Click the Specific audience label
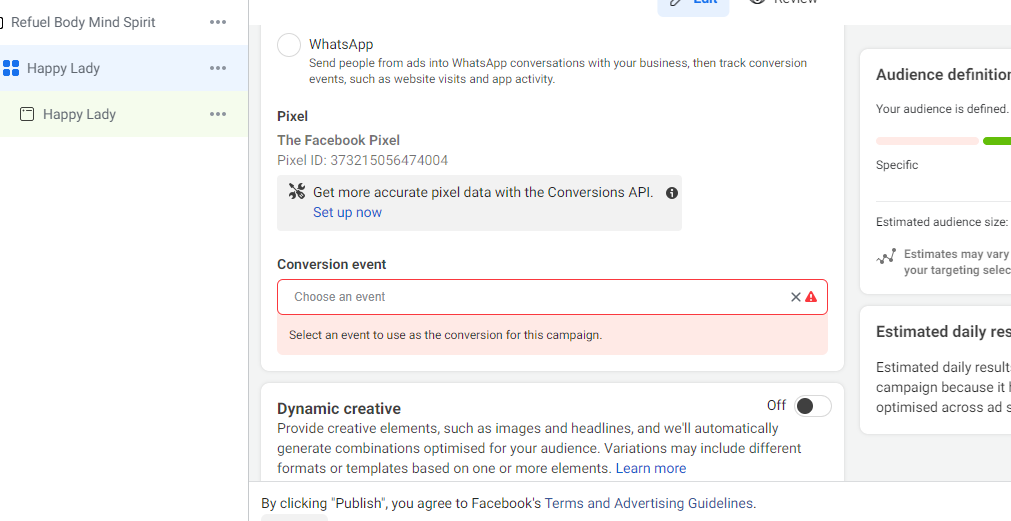Image resolution: width=1011 pixels, height=521 pixels. click(897, 164)
